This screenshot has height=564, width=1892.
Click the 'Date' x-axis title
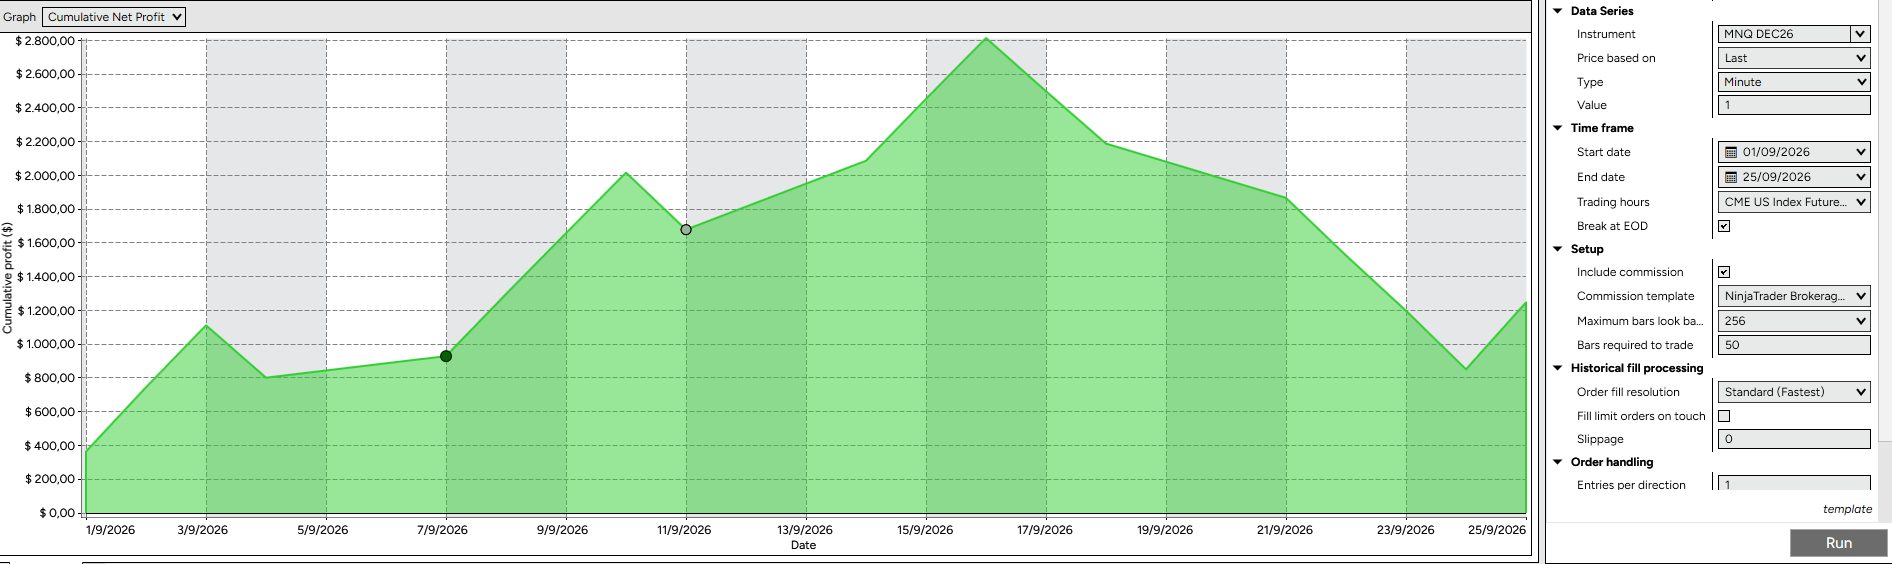pos(803,545)
